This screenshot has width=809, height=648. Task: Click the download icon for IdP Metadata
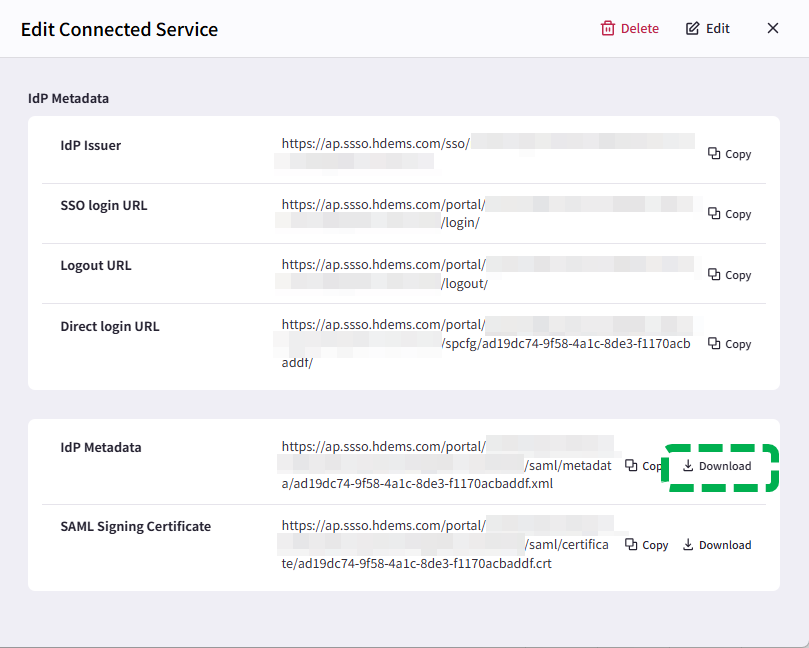pos(688,466)
